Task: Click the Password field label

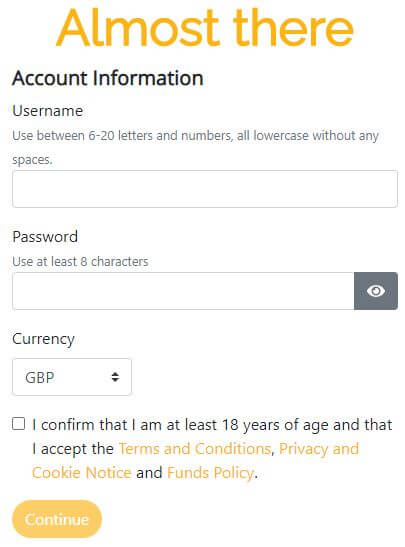Action: pyautogui.click(x=45, y=237)
